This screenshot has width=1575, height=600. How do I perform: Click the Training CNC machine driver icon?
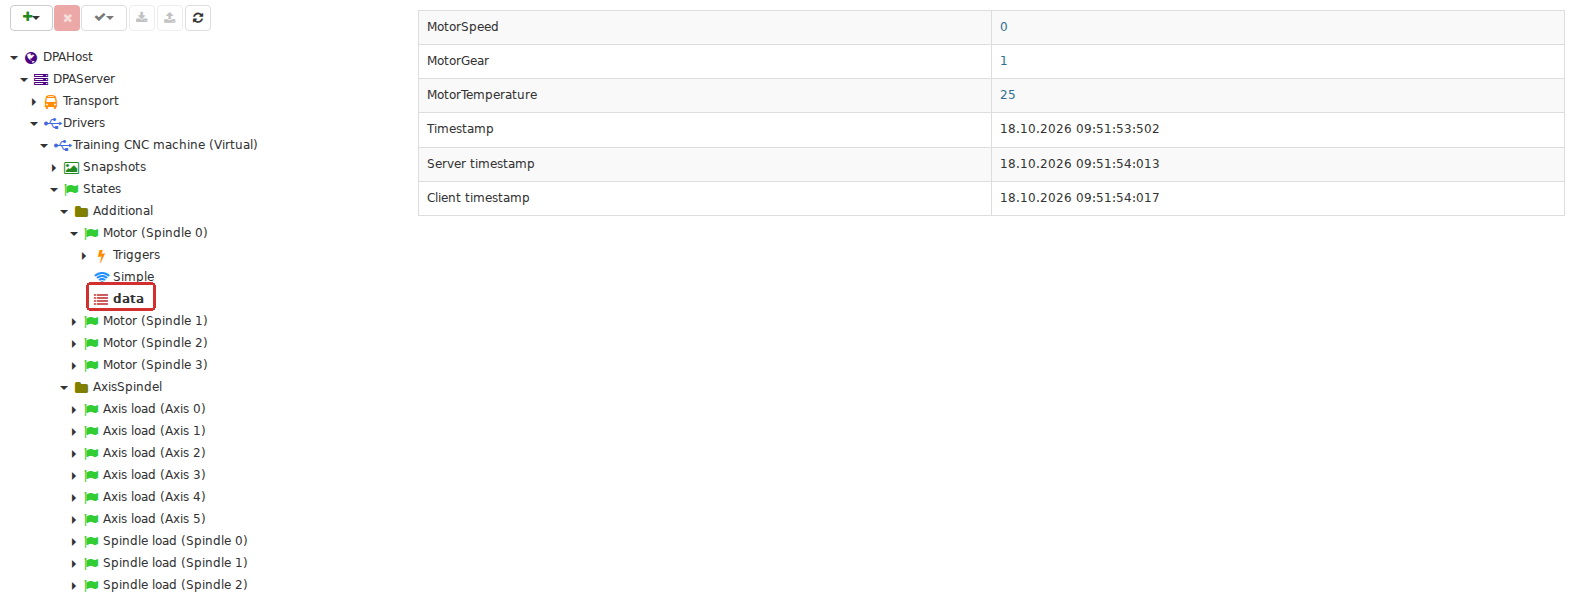(x=62, y=146)
